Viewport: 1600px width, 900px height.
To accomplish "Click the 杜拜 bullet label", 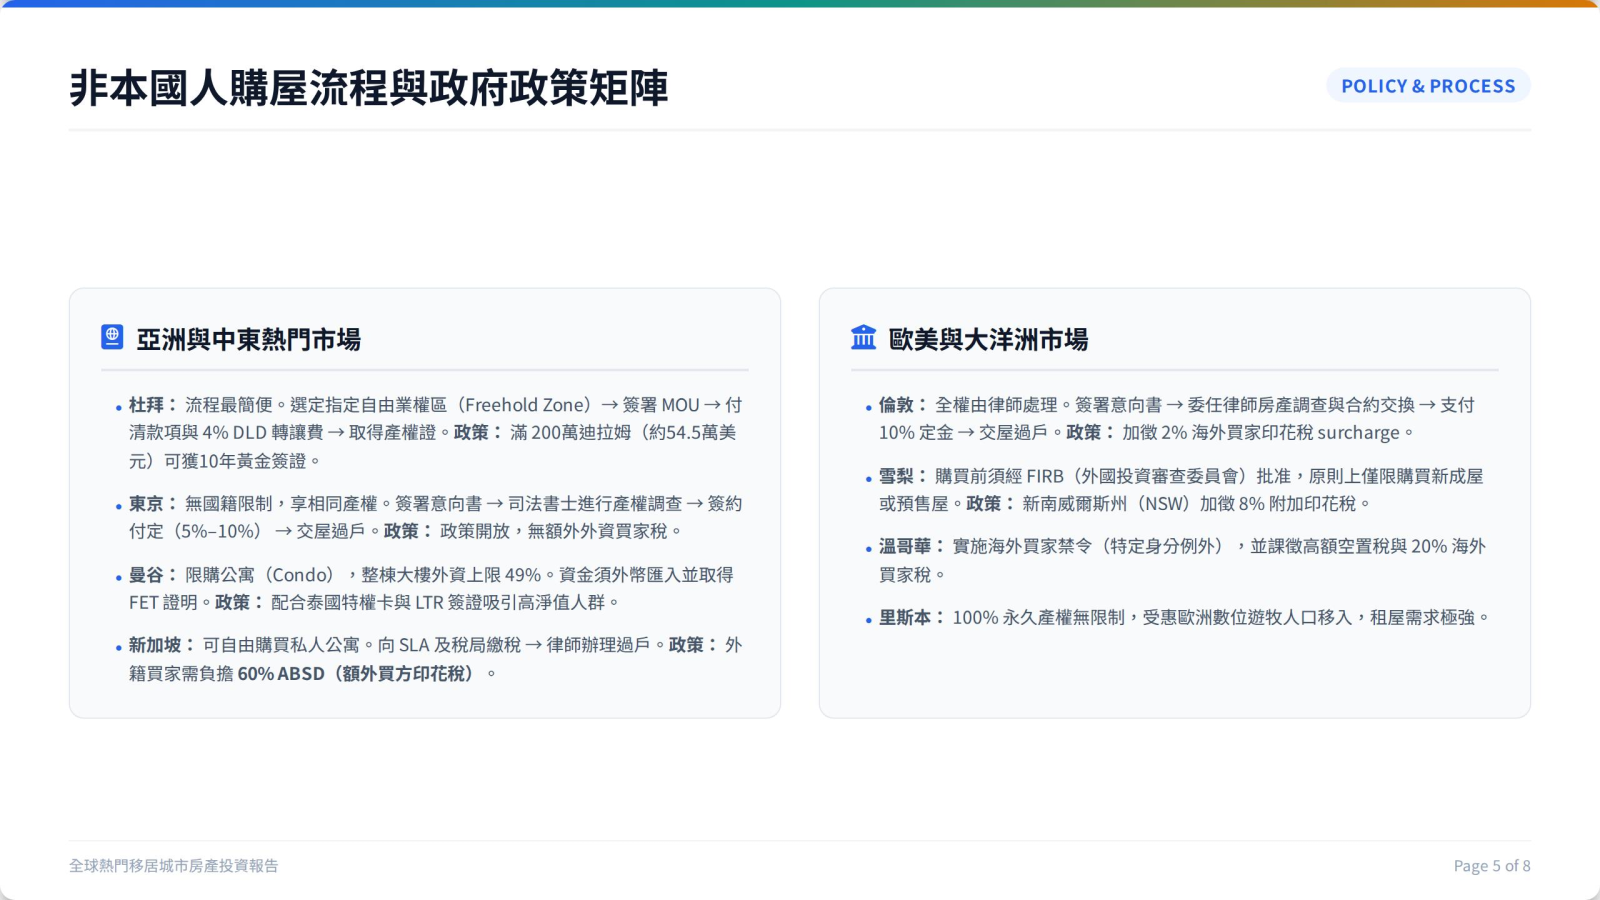I will (153, 405).
